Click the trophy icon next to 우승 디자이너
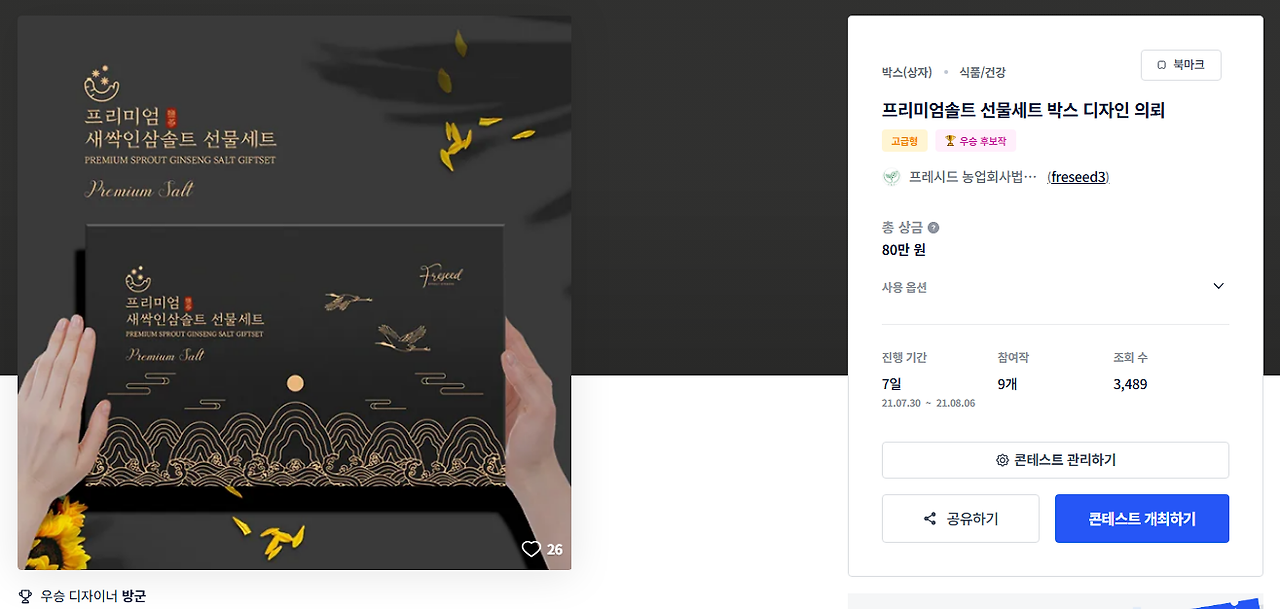This screenshot has width=1280, height=609. [25, 596]
